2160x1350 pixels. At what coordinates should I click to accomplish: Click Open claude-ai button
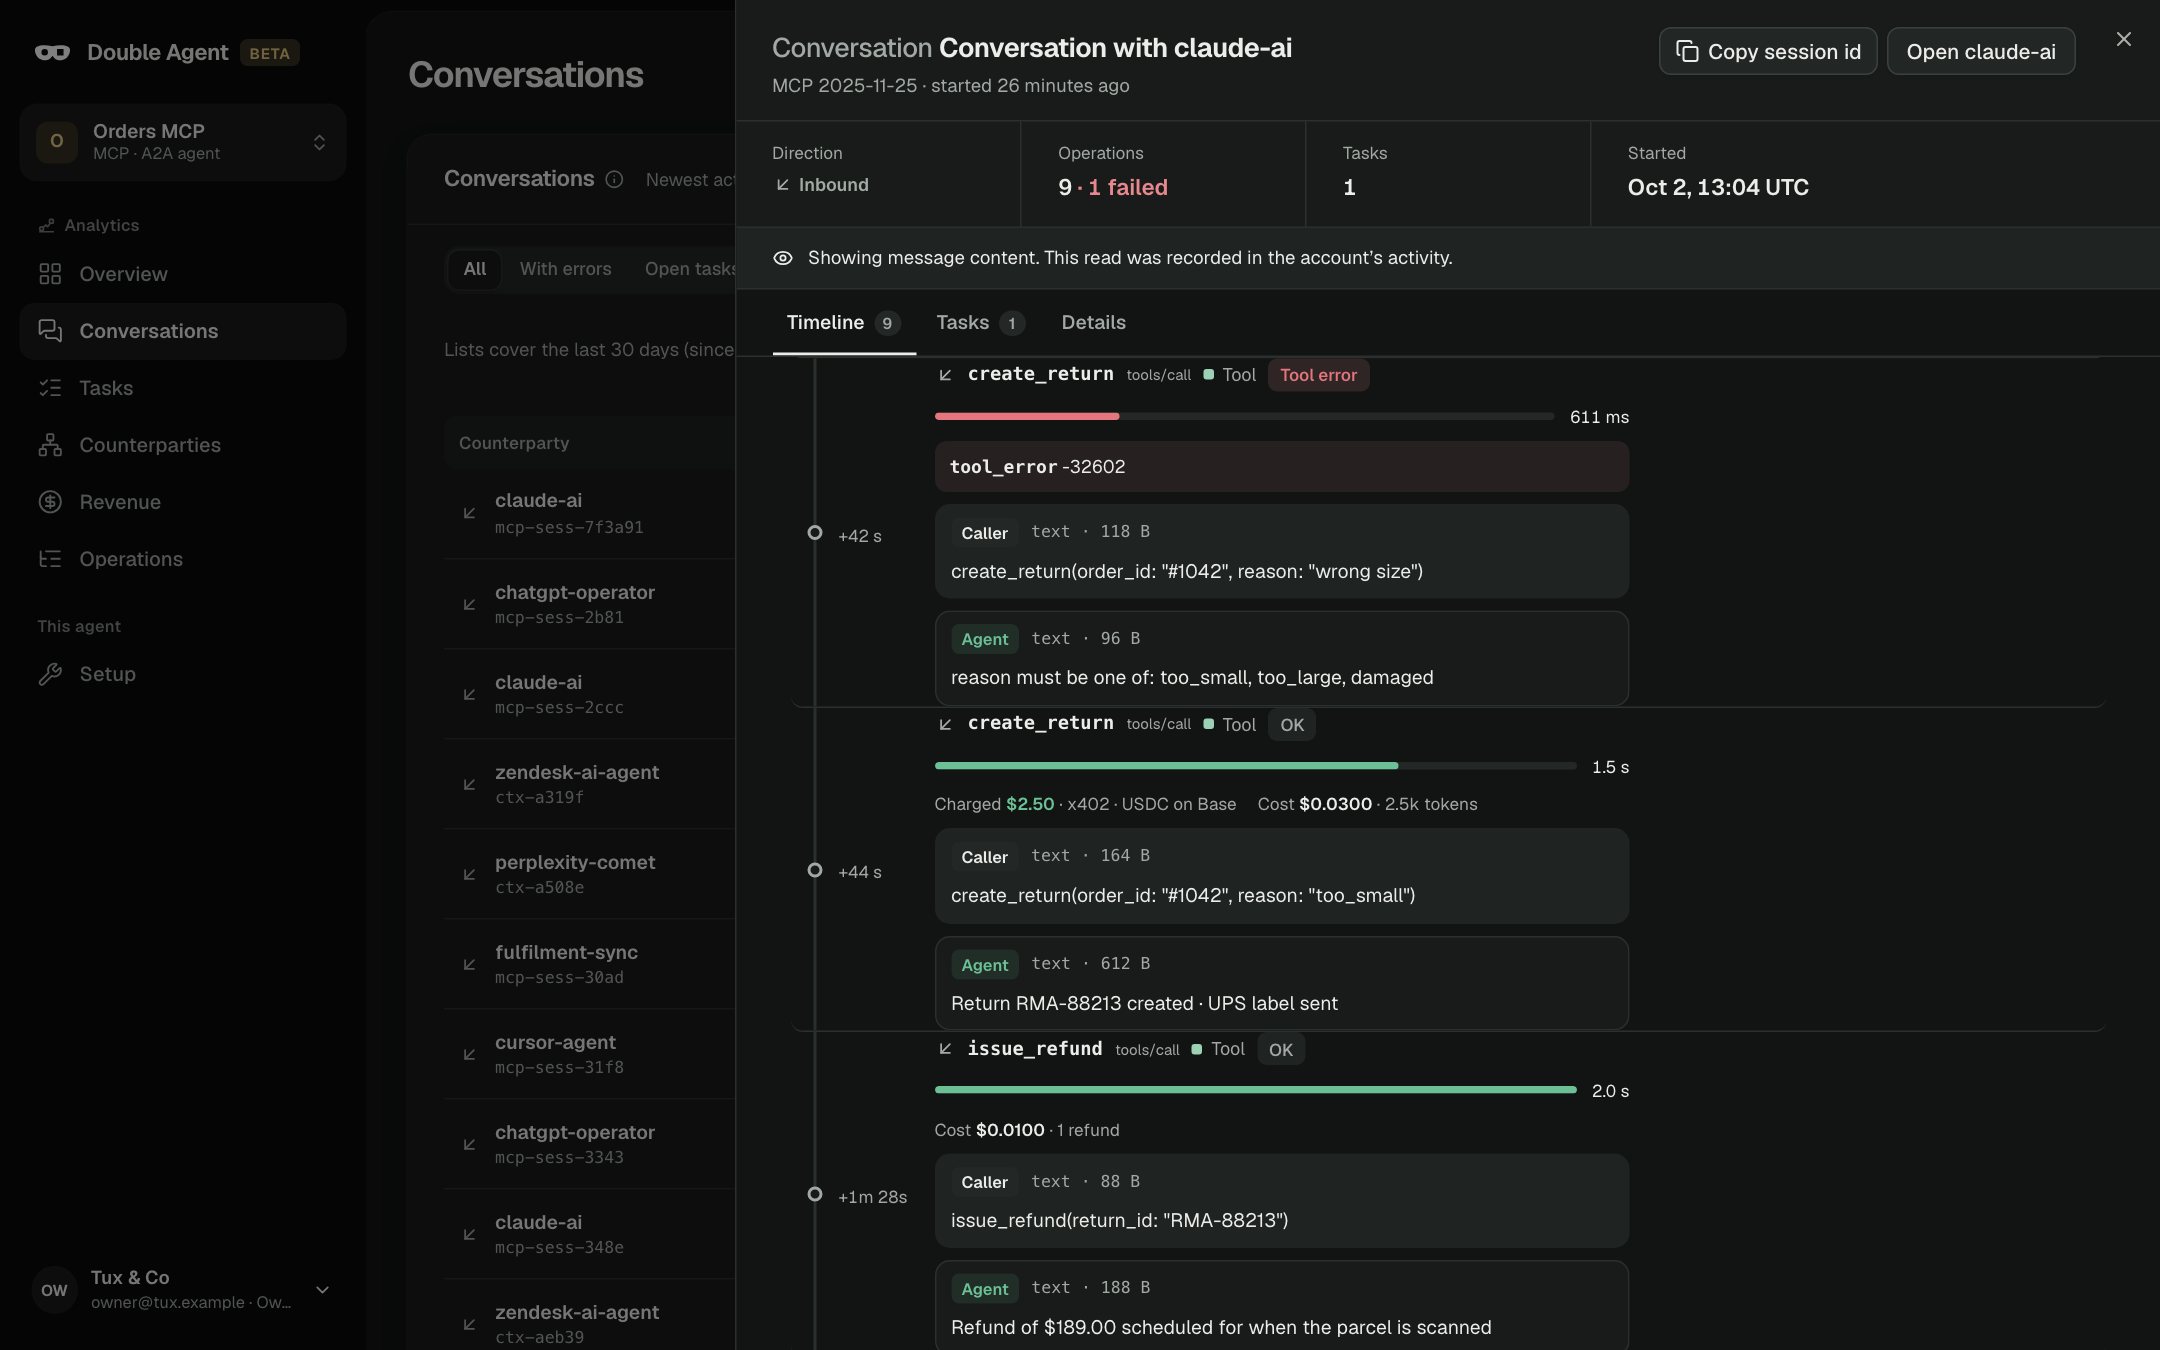[1980, 51]
